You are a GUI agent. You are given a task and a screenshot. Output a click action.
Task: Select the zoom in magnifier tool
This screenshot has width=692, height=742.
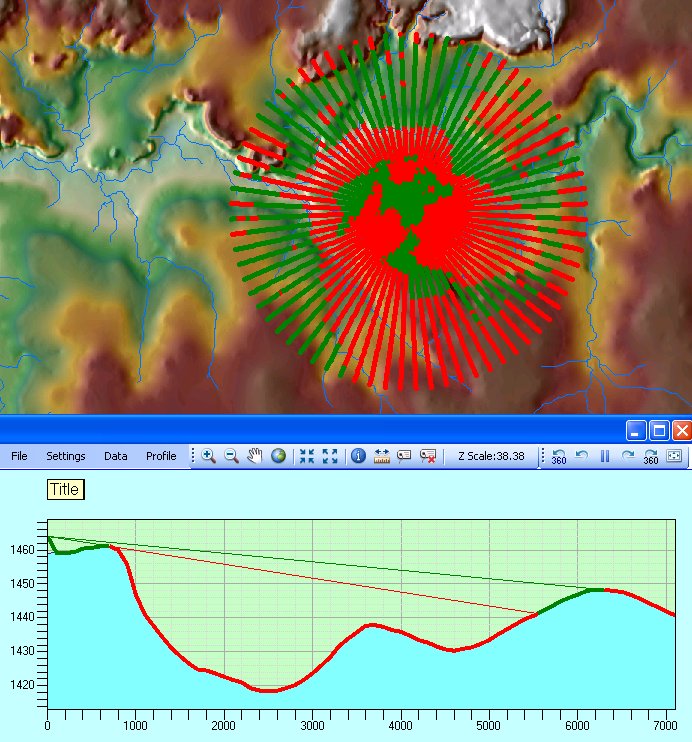tap(209, 456)
